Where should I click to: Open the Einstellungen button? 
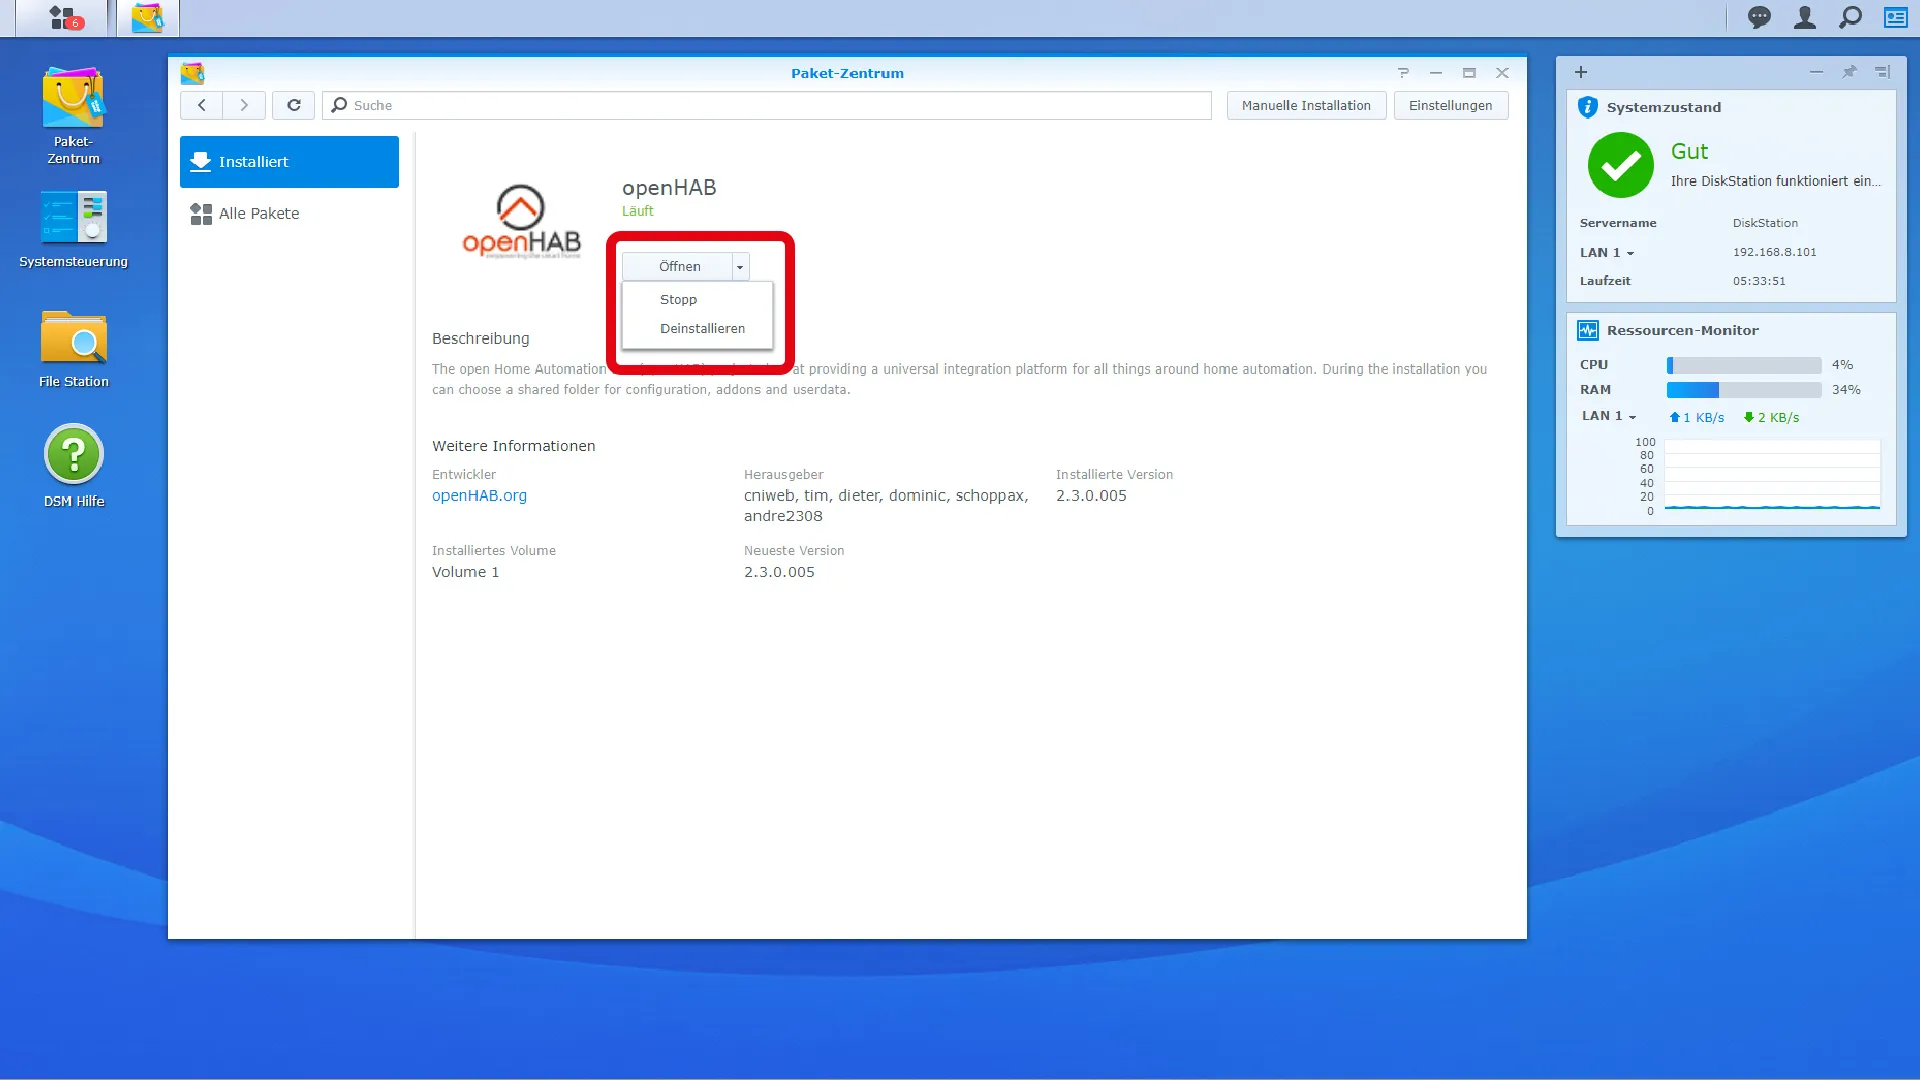point(1450,105)
